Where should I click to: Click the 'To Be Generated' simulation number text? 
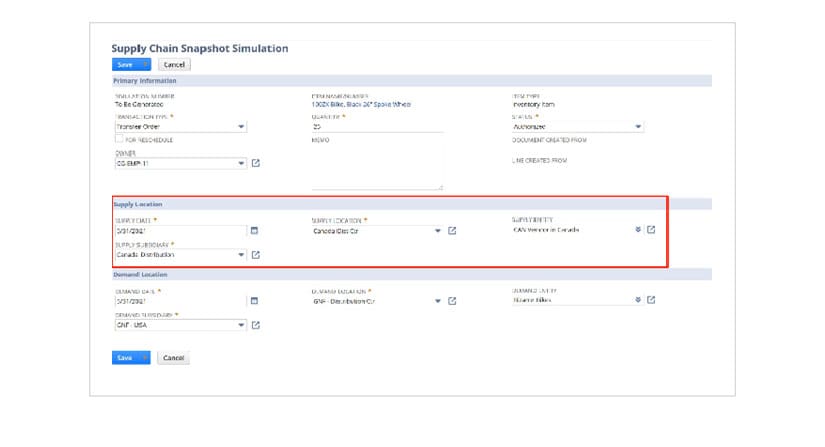pos(139,105)
